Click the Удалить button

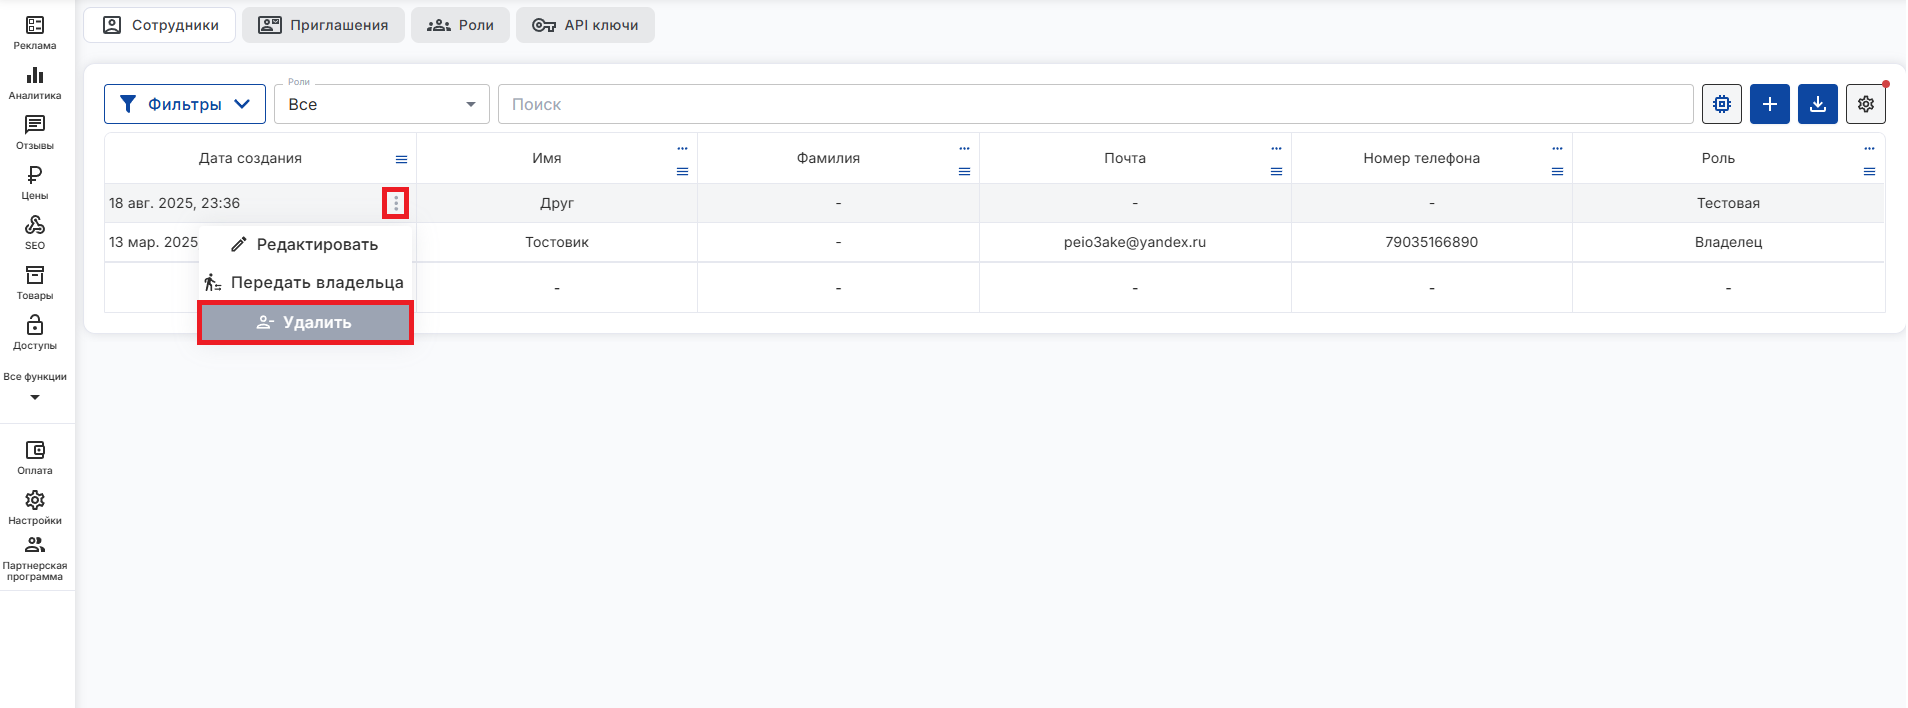(x=305, y=322)
